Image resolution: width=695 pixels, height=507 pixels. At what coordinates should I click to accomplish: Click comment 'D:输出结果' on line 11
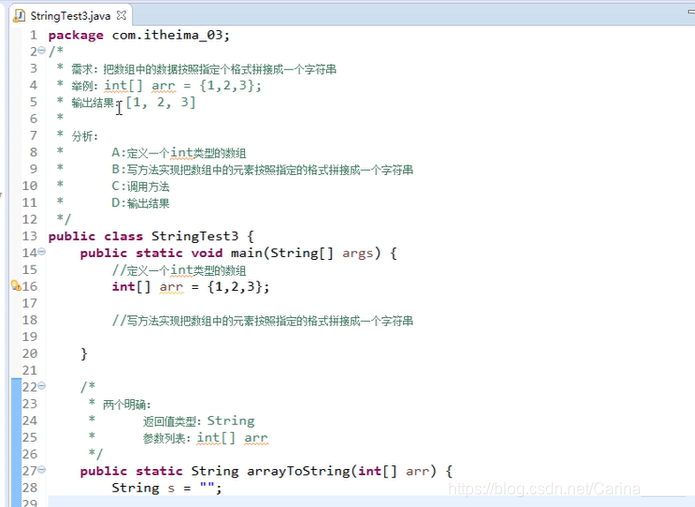point(141,203)
